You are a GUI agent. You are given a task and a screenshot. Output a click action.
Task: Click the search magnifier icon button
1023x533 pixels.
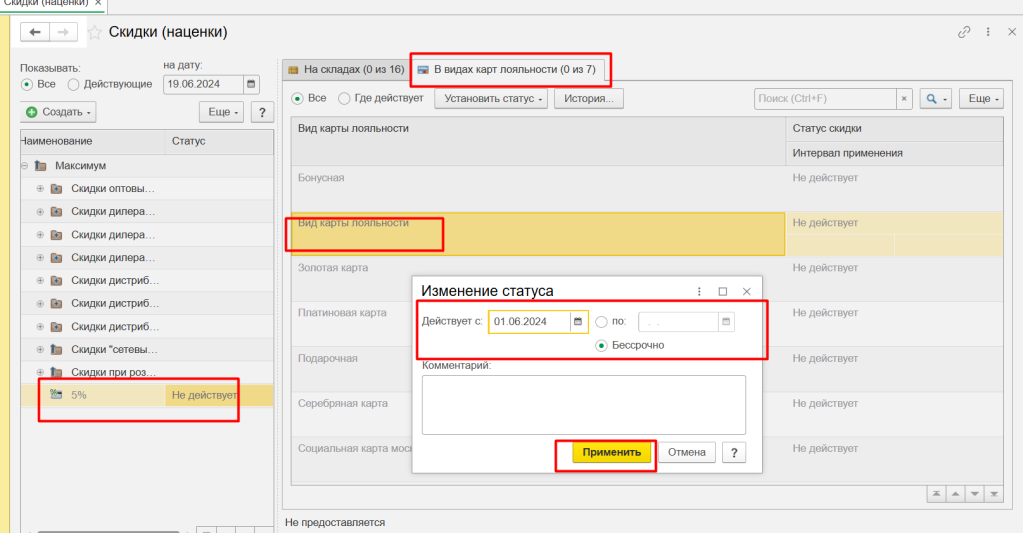[931, 99]
